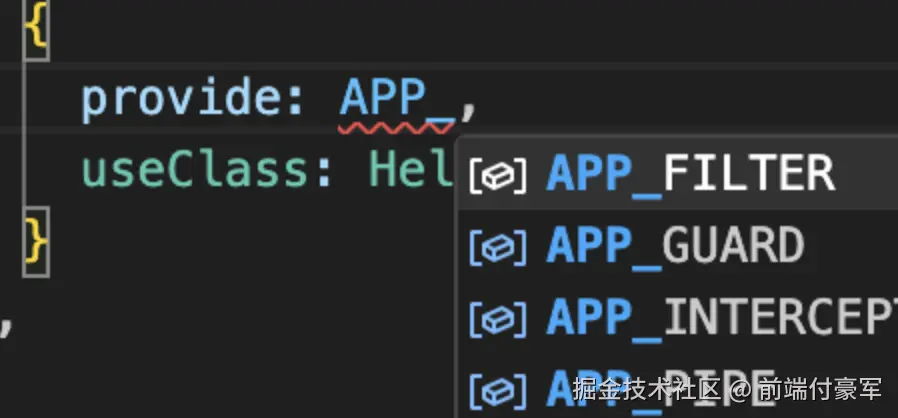The image size is (898, 418).
Task: Click the colon after useClass
Action: (324, 173)
